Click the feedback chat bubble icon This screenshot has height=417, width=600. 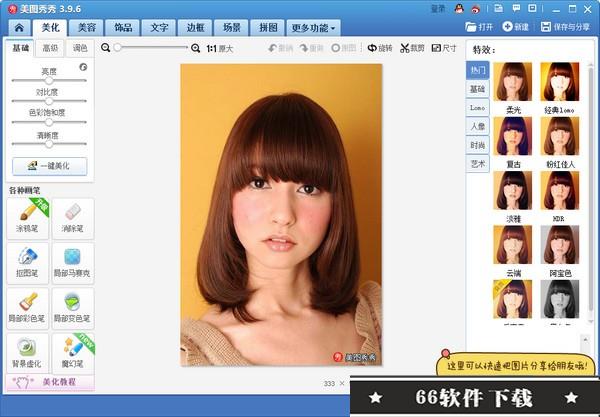517,8
